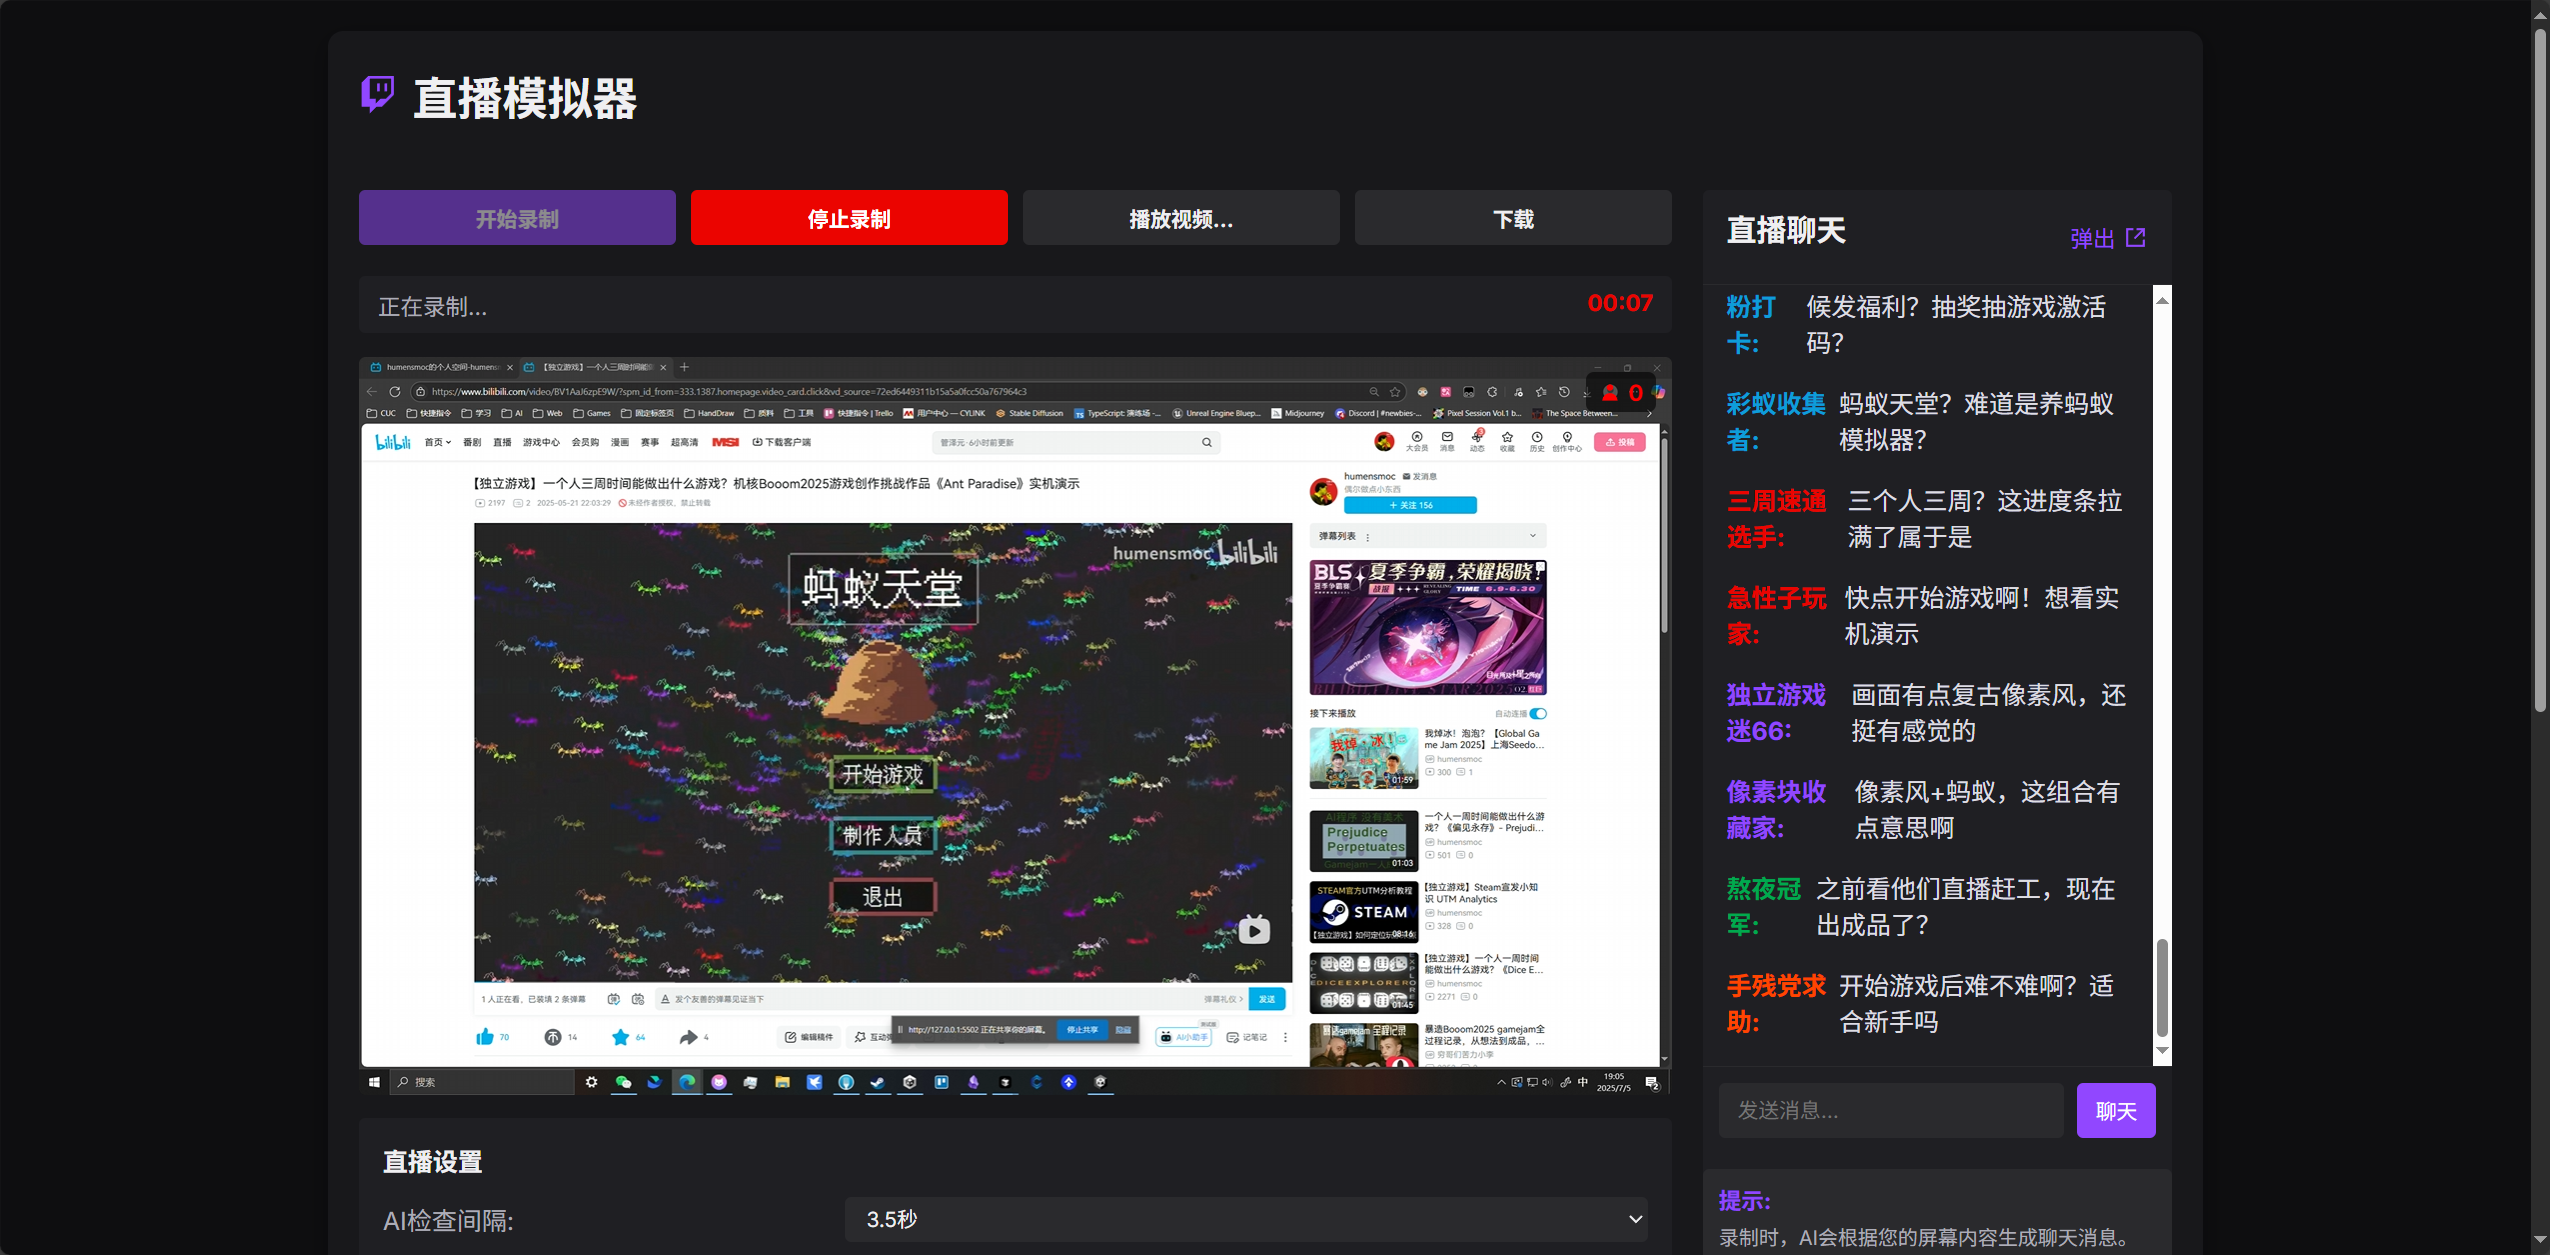Click the share arrow icon showing 4
Viewport: 2550px width, 1255px height.
pyautogui.click(x=688, y=1037)
